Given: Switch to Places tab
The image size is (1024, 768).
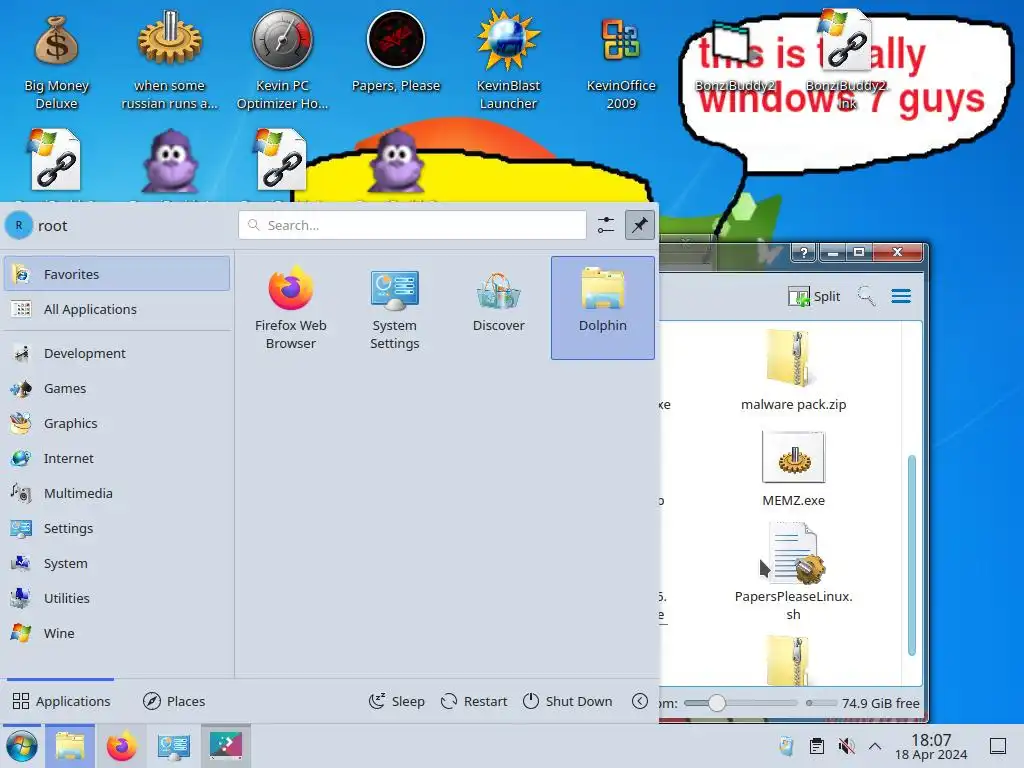Looking at the screenshot, I should pos(174,701).
